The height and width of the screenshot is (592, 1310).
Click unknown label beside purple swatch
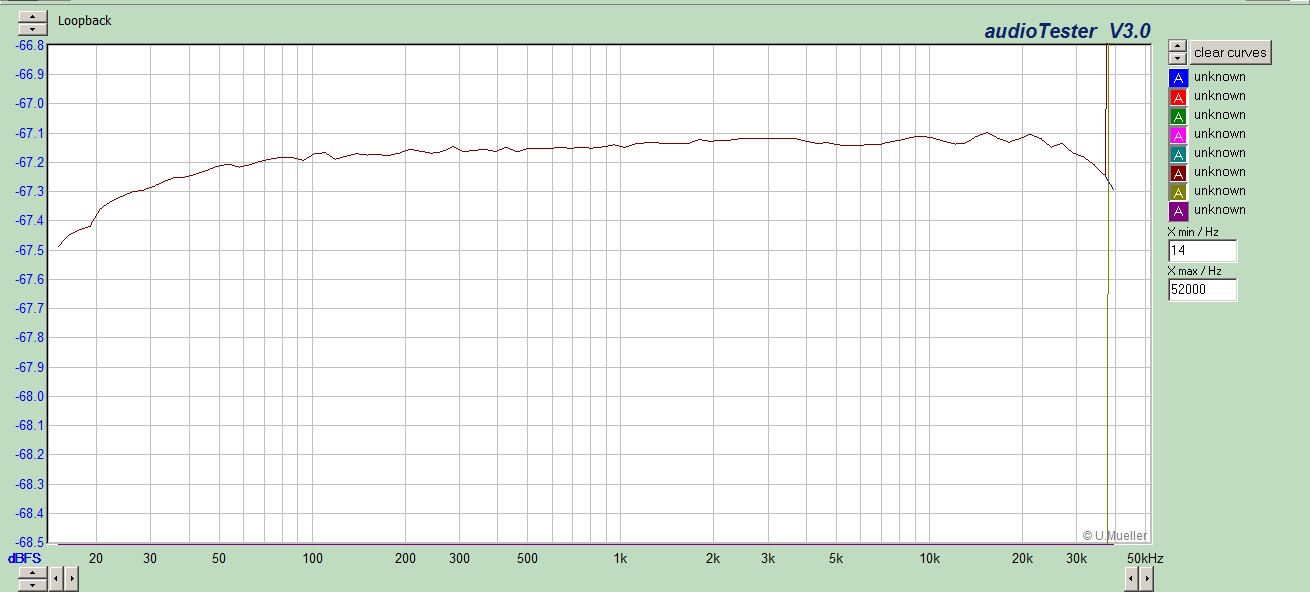point(1219,210)
